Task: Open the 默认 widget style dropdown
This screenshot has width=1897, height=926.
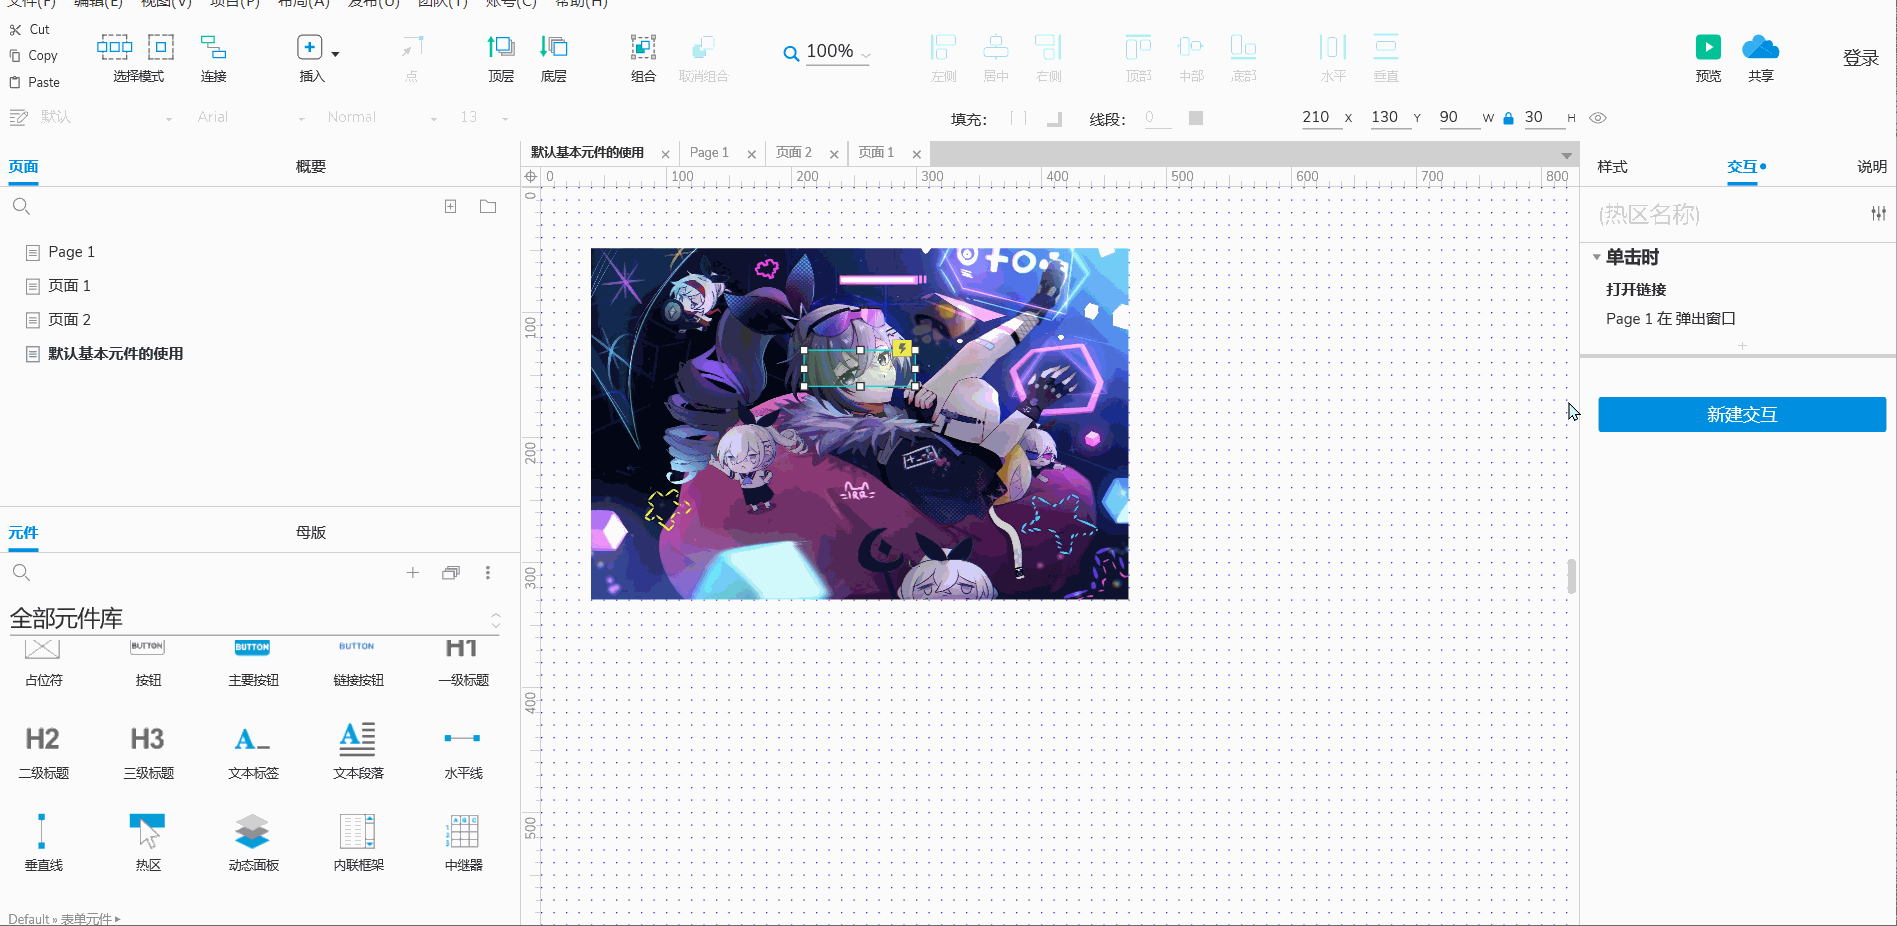Action: point(169,119)
